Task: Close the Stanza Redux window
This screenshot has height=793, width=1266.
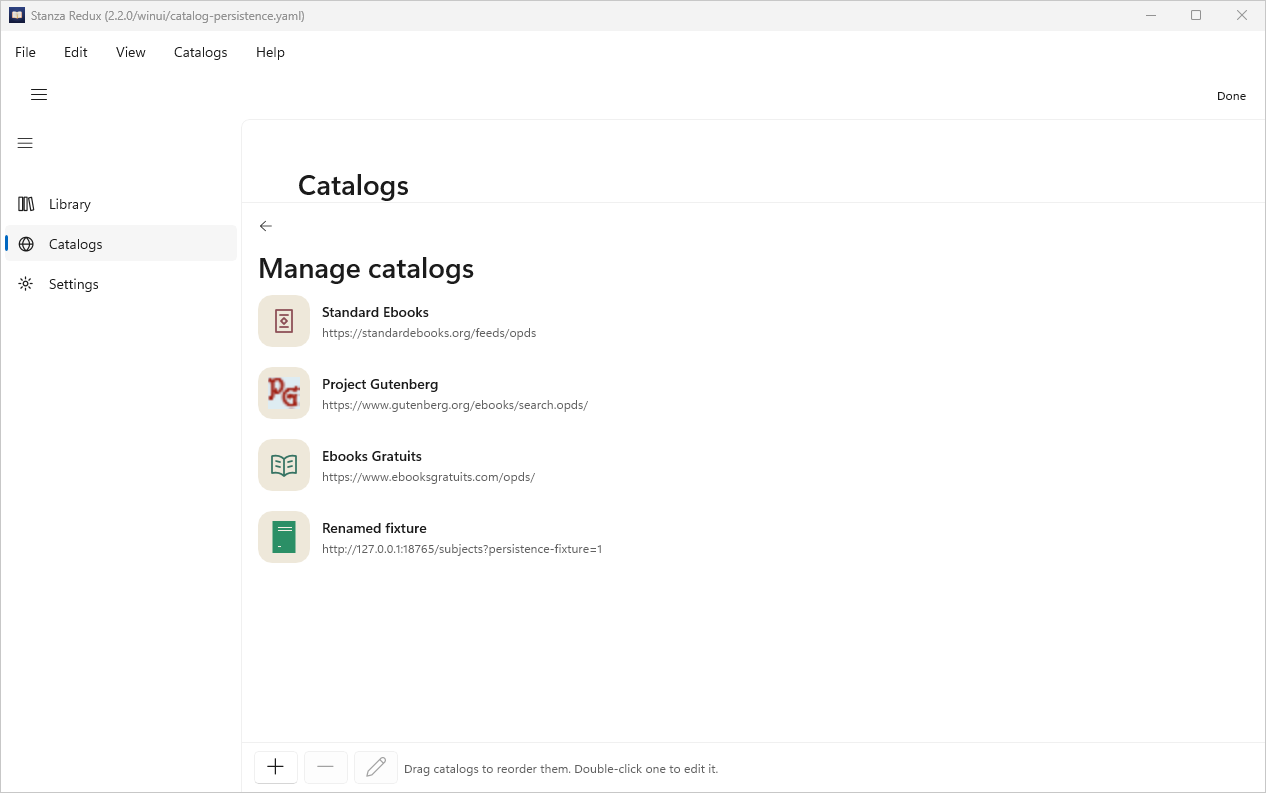Action: [x=1242, y=15]
